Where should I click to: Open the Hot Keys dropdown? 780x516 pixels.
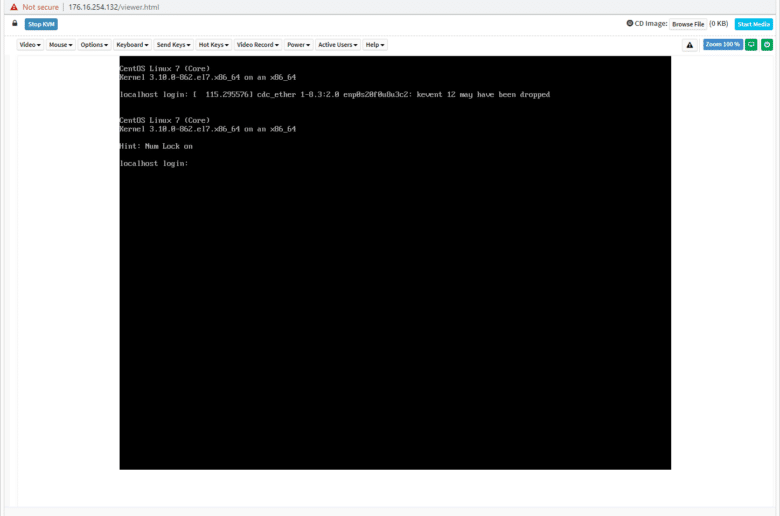pos(214,45)
